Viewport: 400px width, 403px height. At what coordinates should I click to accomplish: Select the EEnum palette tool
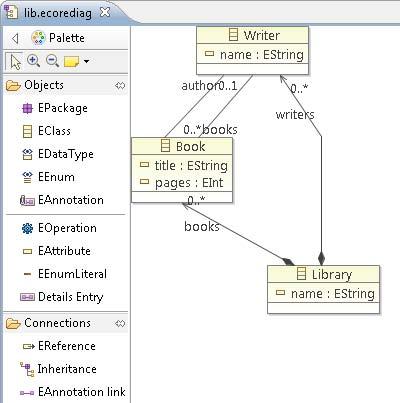coord(48,177)
